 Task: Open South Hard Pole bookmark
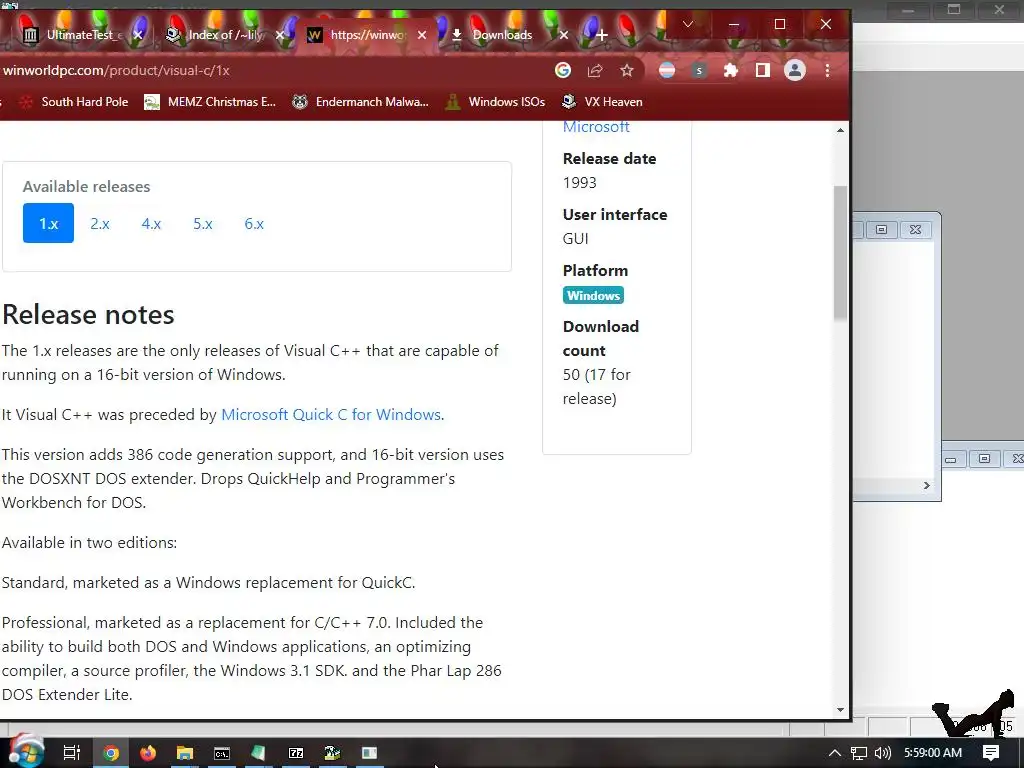[x=73, y=102]
